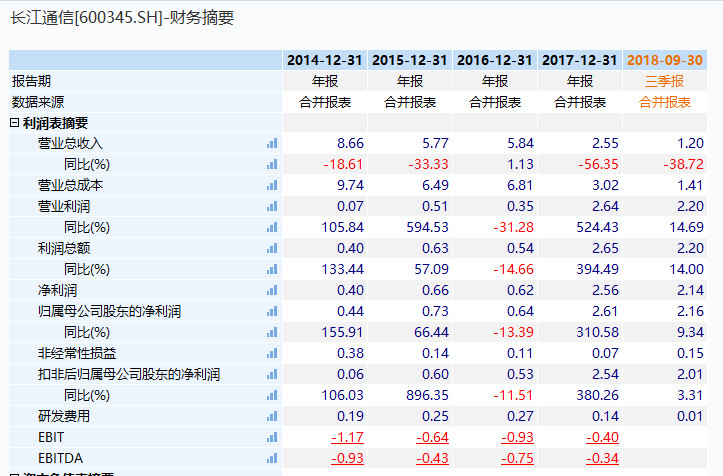The height and width of the screenshot is (476, 723).
Task: Select the 2015-12-31 column header
Action: pyautogui.click(x=409, y=60)
